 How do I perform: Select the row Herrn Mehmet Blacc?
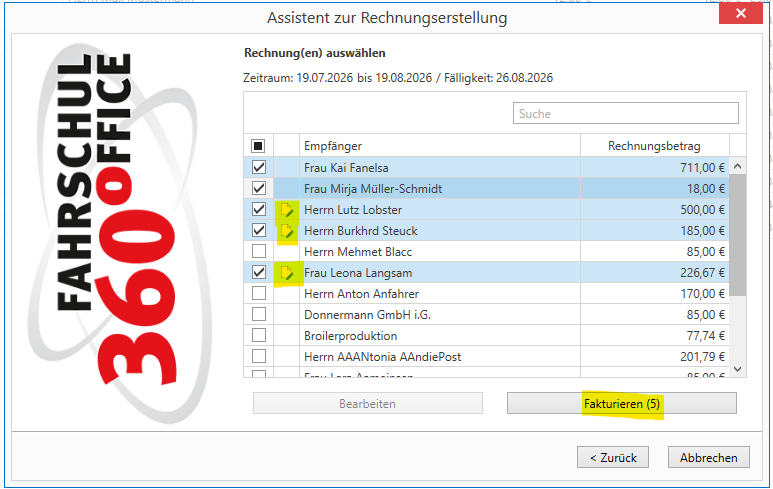click(x=487, y=251)
